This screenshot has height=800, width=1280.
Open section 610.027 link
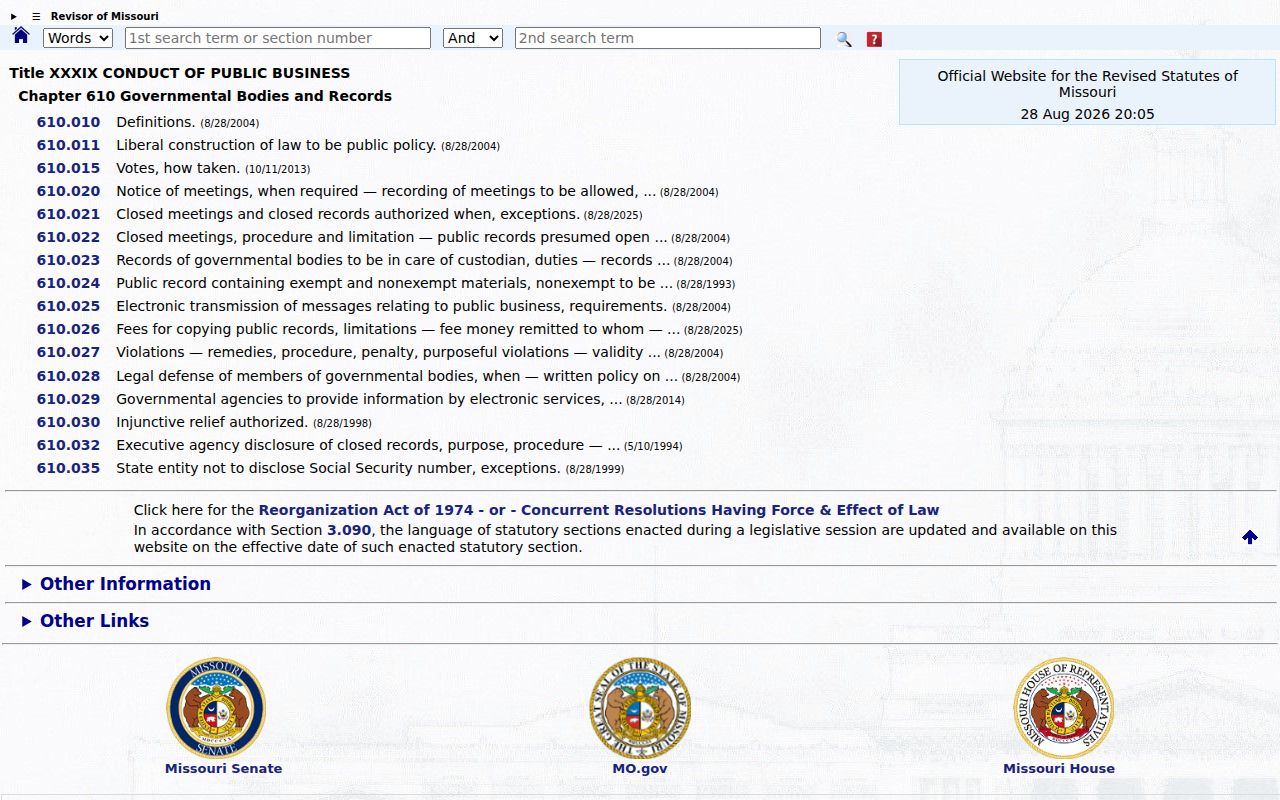coord(68,352)
